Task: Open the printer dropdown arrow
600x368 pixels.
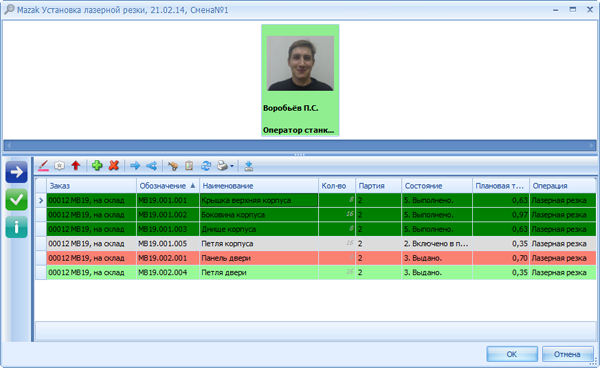Action: [x=232, y=166]
